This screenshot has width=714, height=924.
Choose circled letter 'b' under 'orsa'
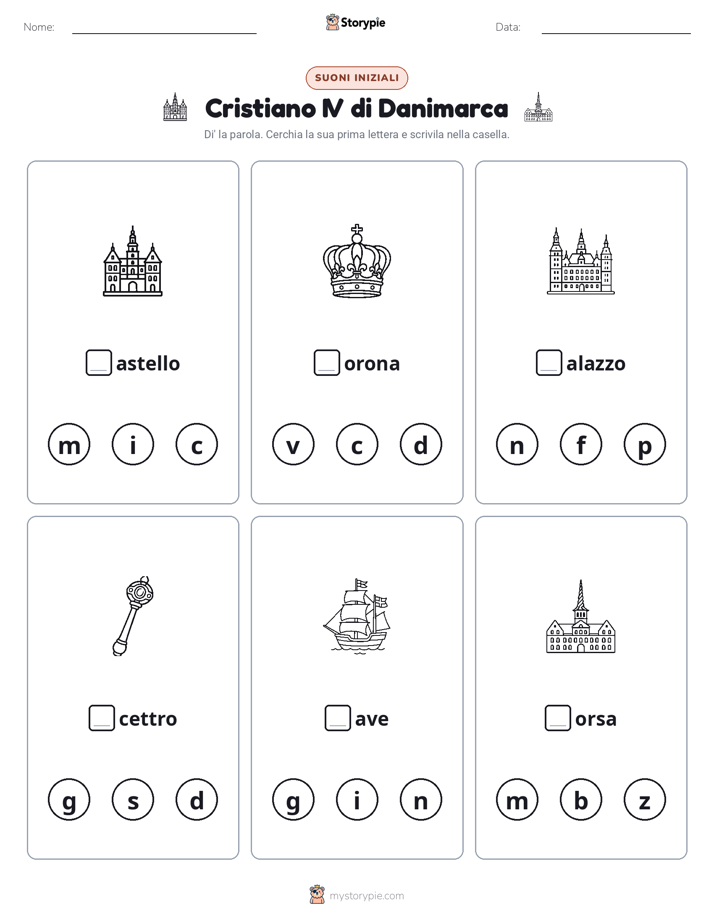click(581, 800)
